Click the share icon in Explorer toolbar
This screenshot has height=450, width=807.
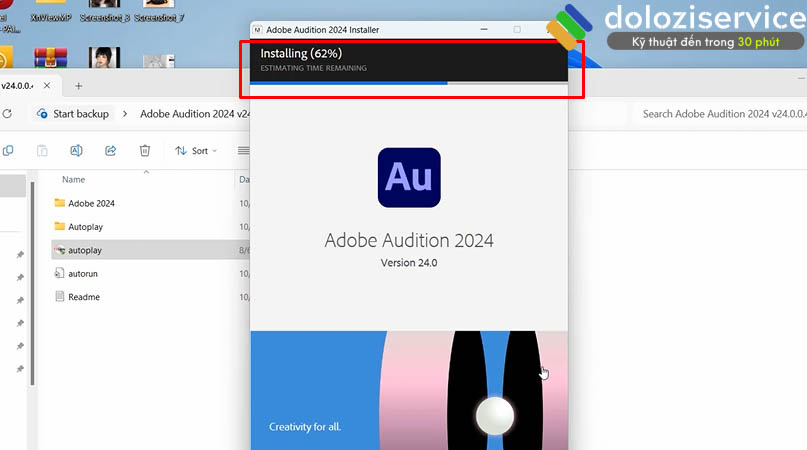(111, 151)
